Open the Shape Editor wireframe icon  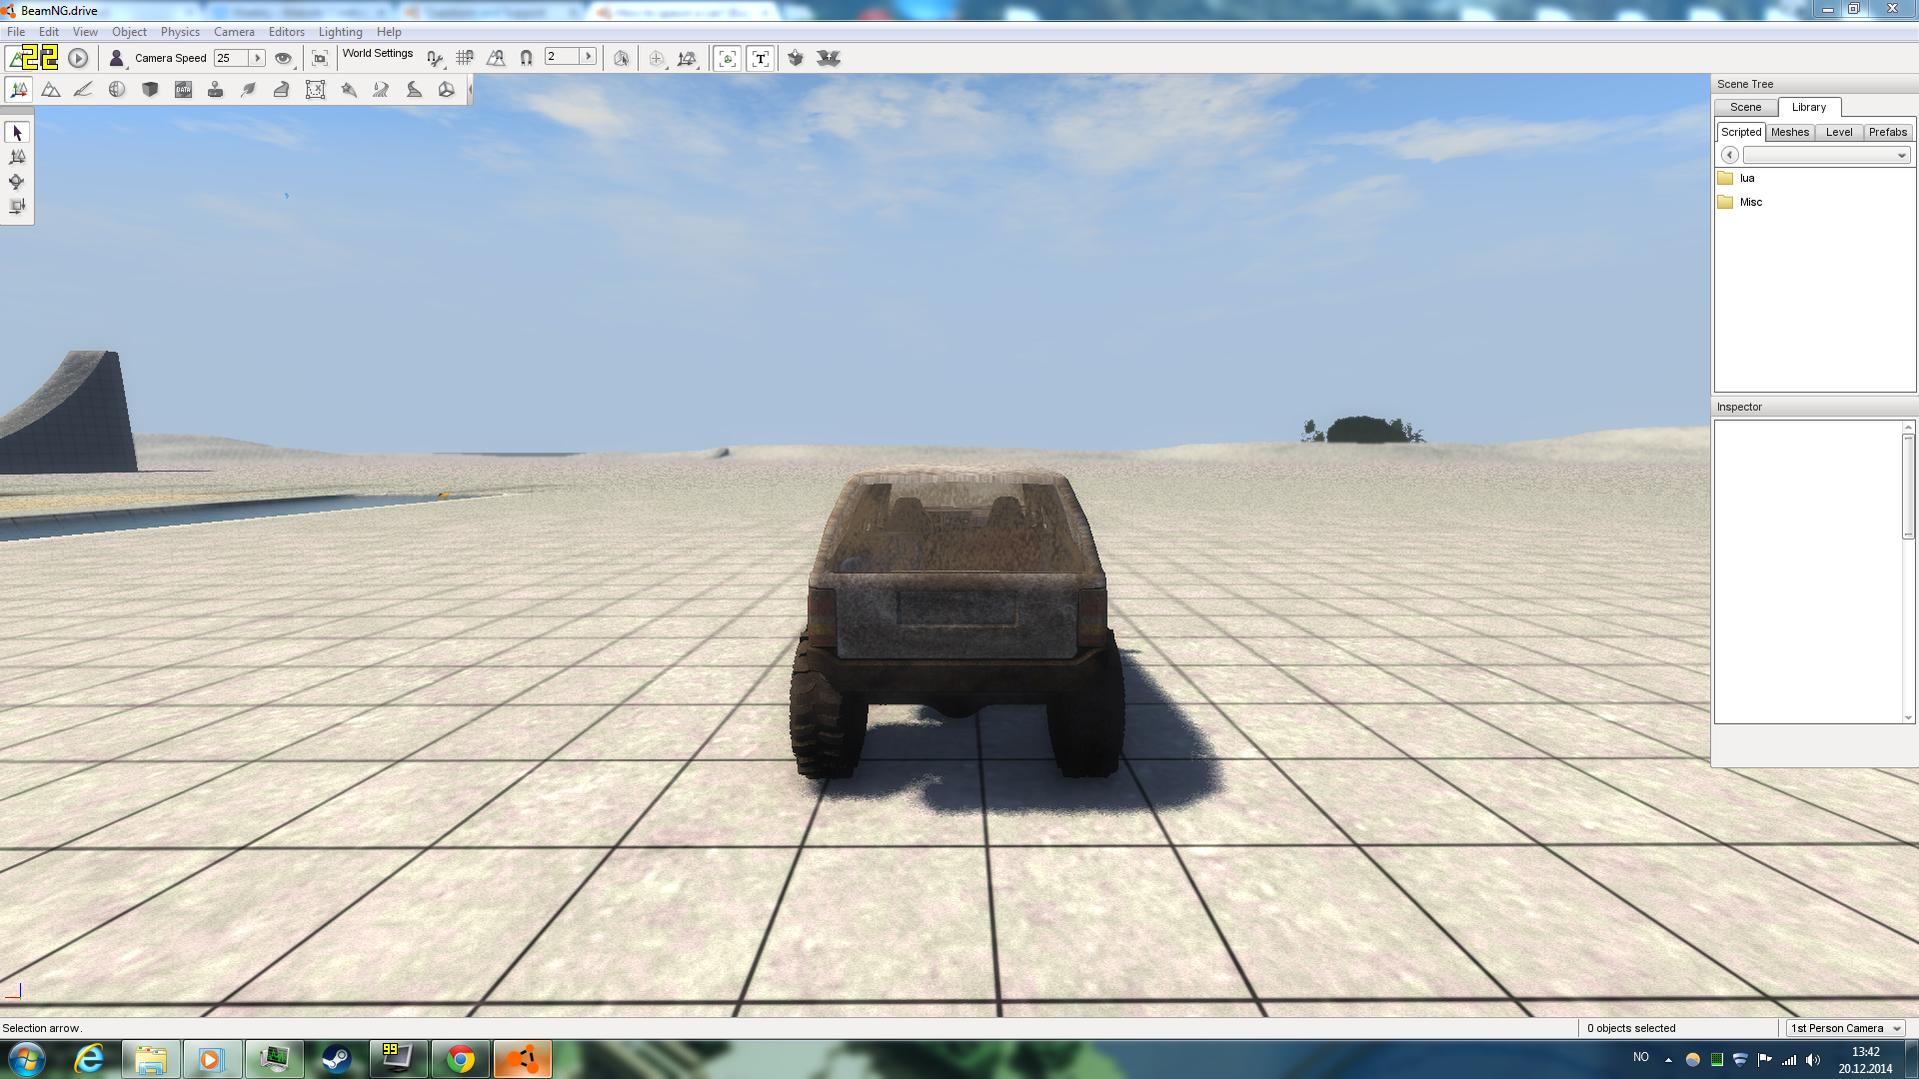coord(446,90)
